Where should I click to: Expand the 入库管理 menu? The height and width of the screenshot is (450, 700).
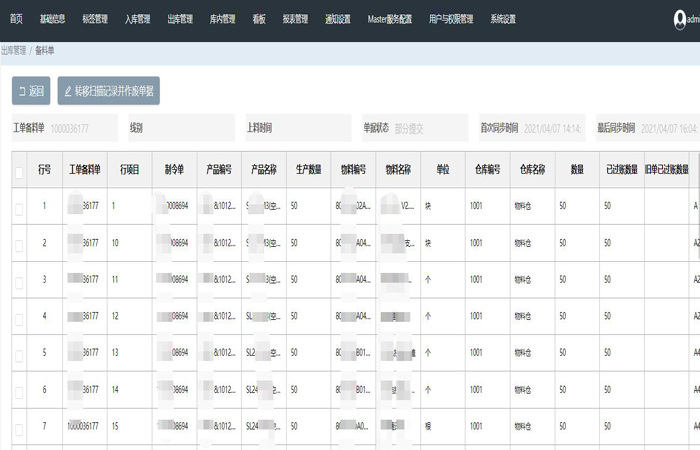pos(137,19)
